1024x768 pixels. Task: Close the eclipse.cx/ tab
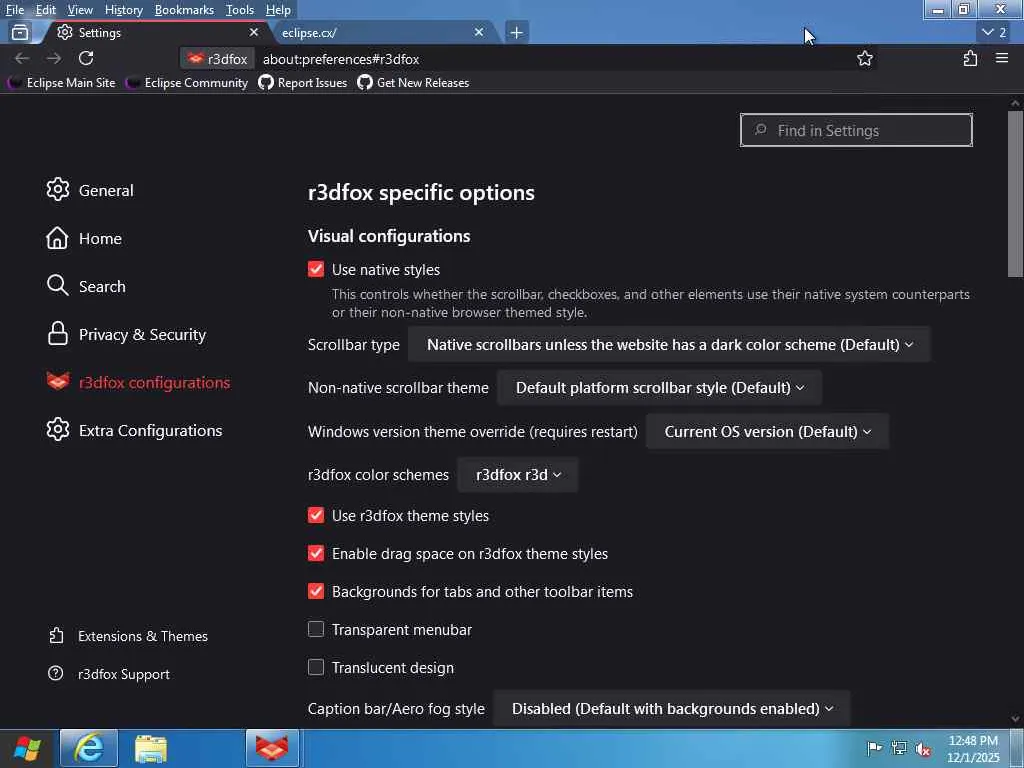click(479, 32)
